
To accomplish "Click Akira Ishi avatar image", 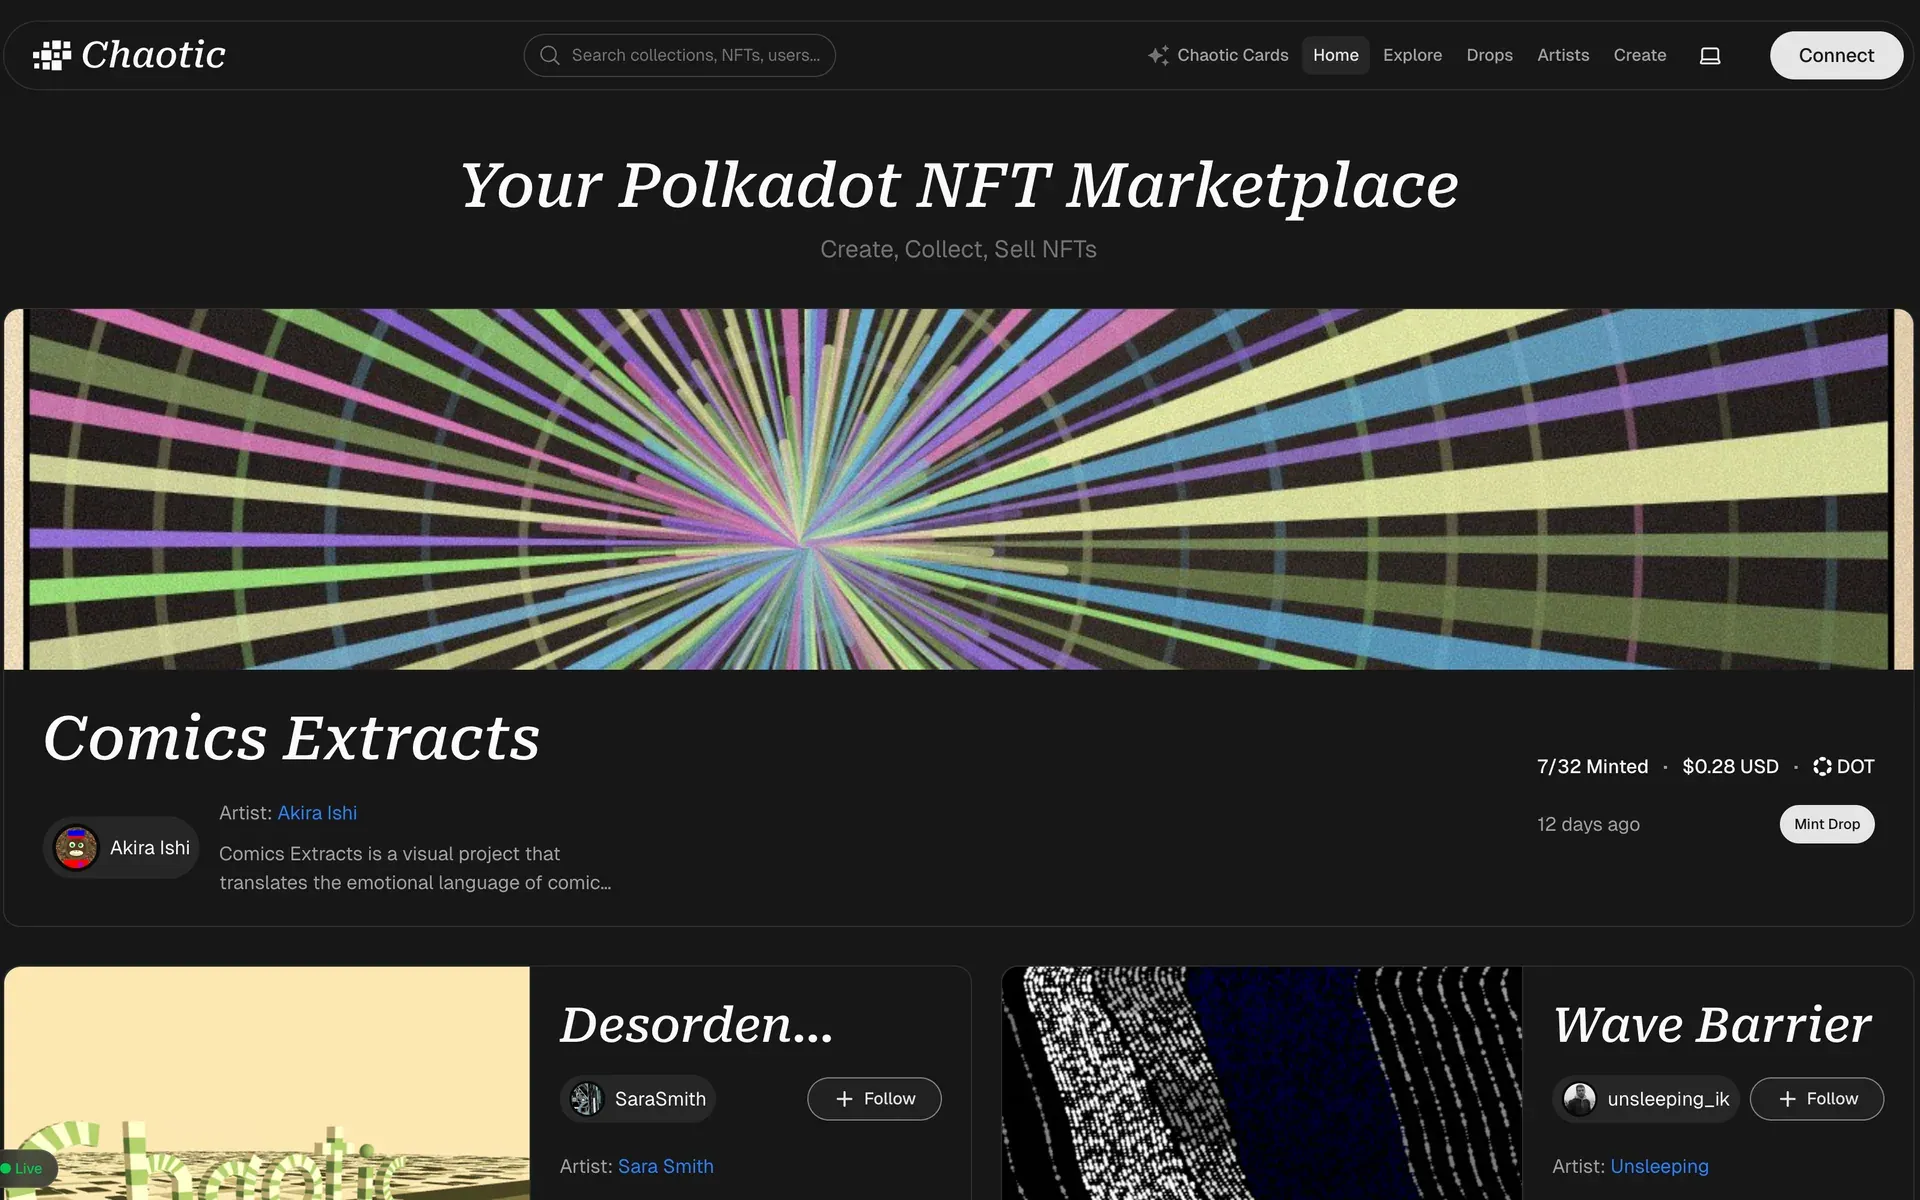I will pyautogui.click(x=76, y=848).
